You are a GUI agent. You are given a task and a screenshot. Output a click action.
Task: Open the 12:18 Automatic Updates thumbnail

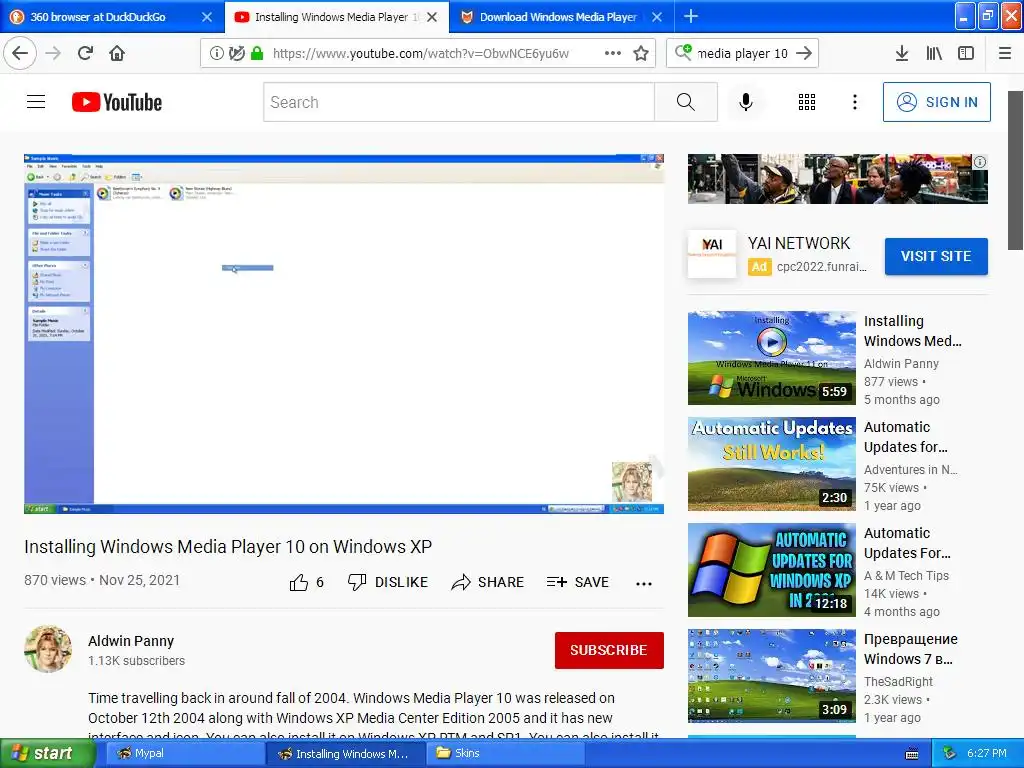pyautogui.click(x=771, y=570)
